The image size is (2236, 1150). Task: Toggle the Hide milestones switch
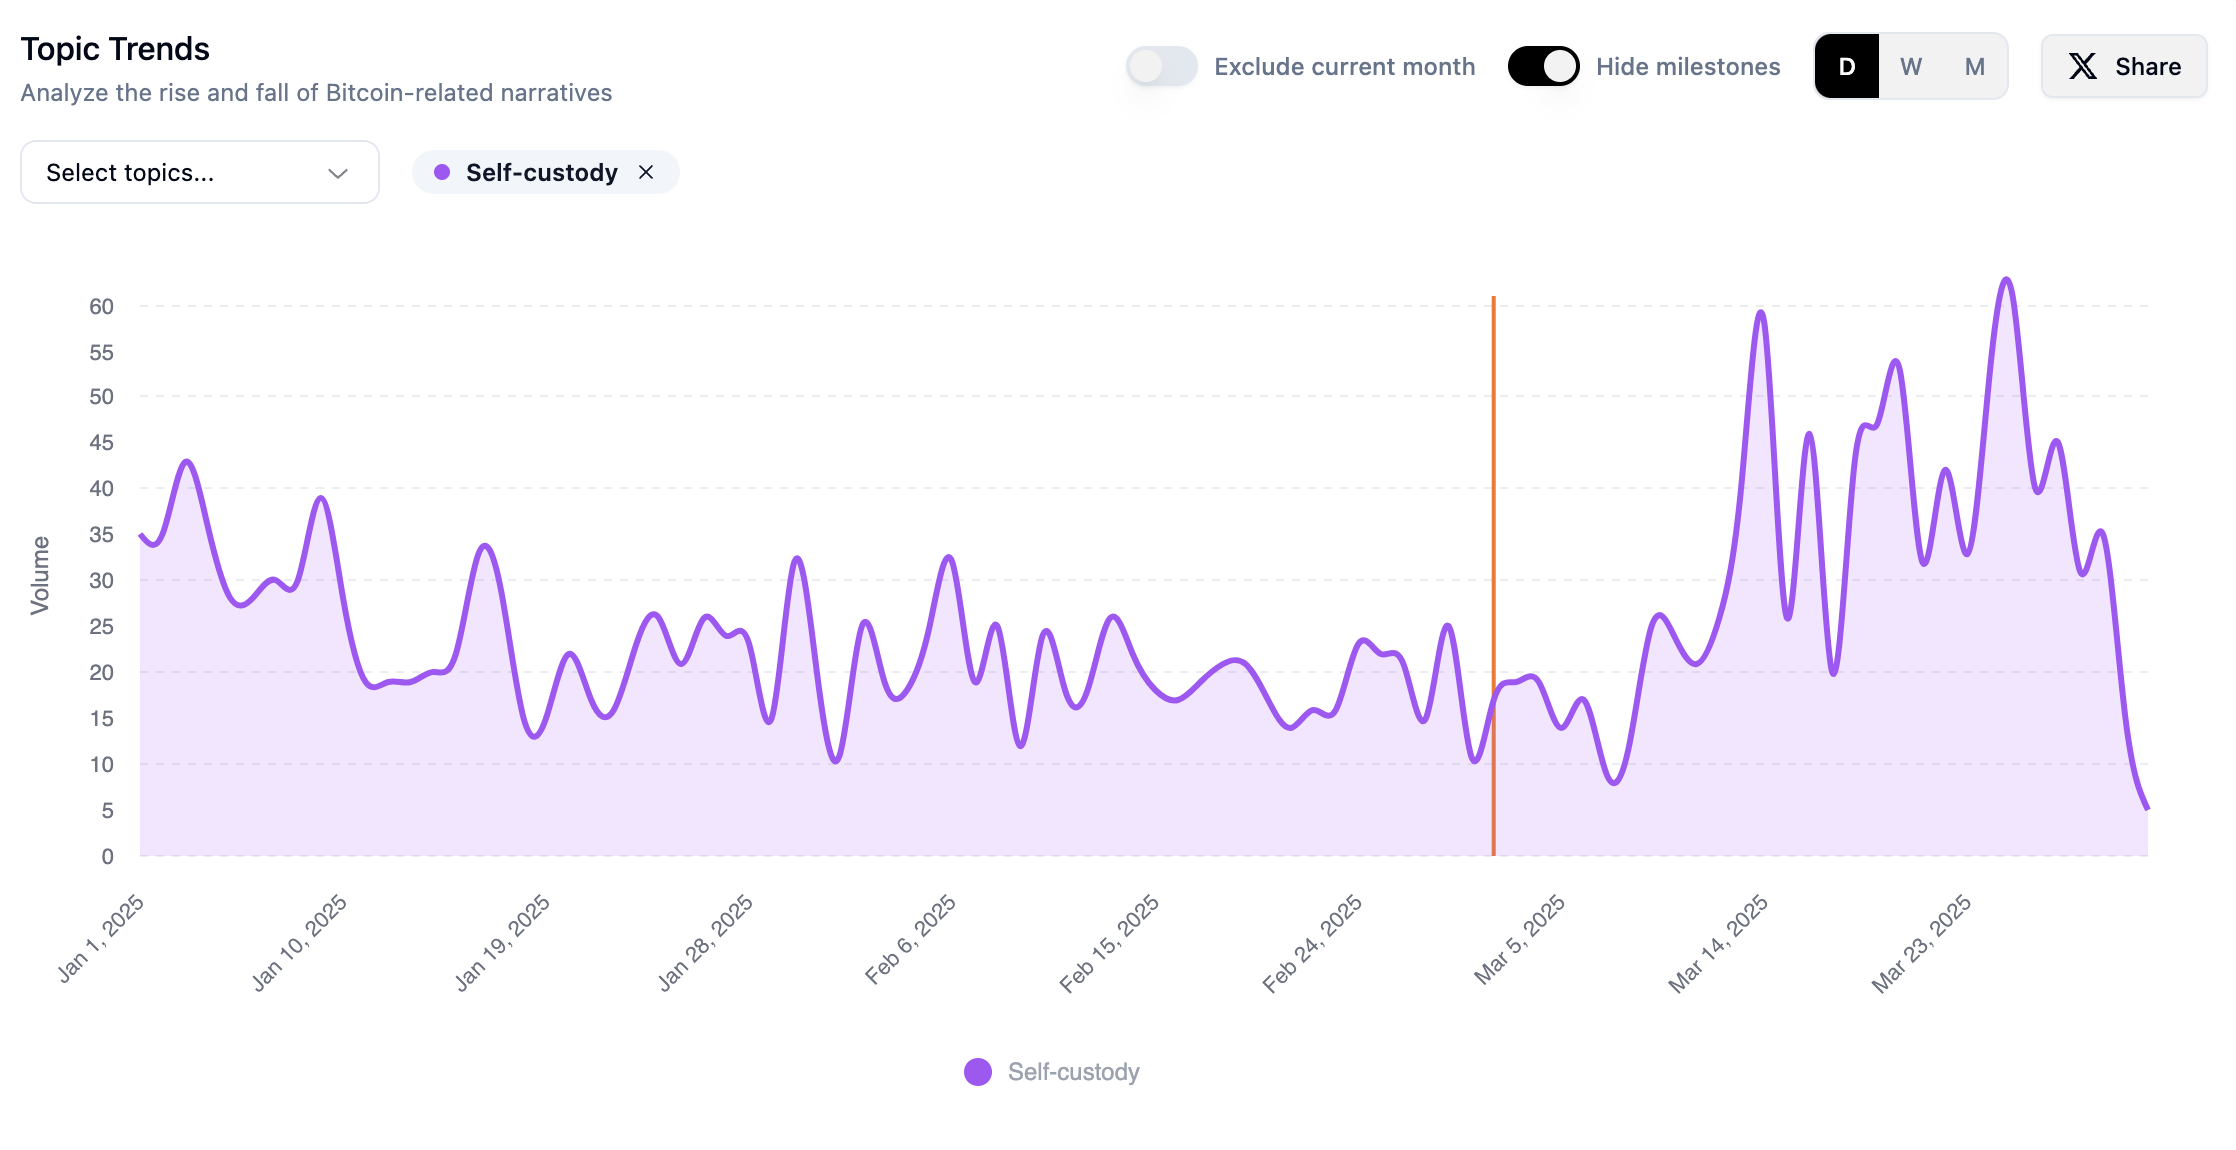click(1543, 67)
